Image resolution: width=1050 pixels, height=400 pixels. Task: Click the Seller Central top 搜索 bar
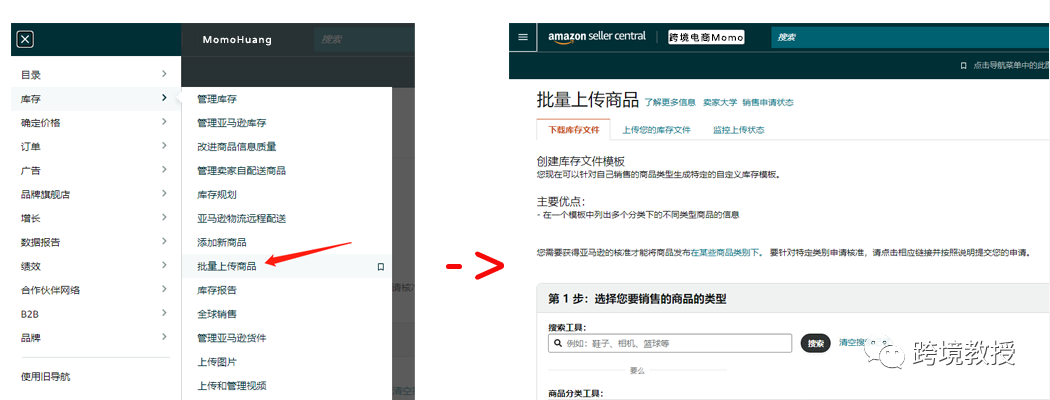click(x=911, y=38)
